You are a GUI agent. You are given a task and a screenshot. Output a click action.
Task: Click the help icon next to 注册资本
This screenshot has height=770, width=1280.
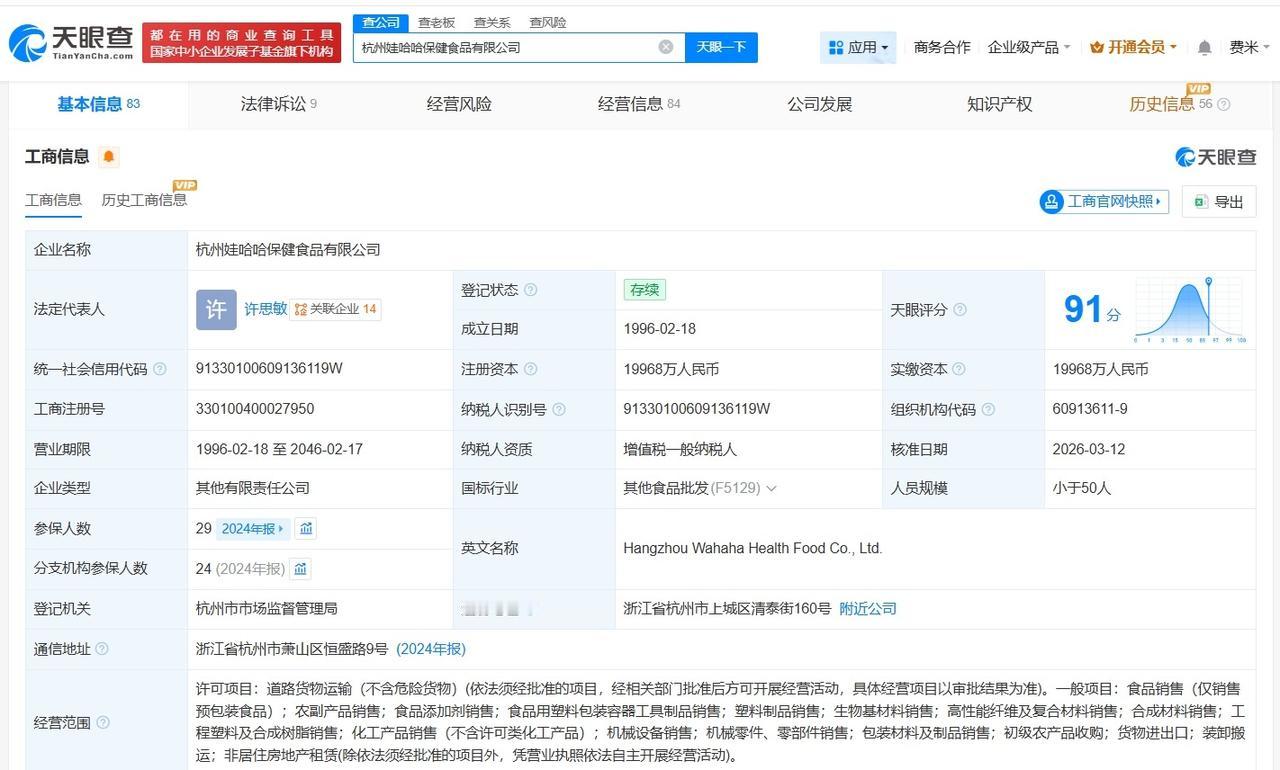[x=531, y=368]
